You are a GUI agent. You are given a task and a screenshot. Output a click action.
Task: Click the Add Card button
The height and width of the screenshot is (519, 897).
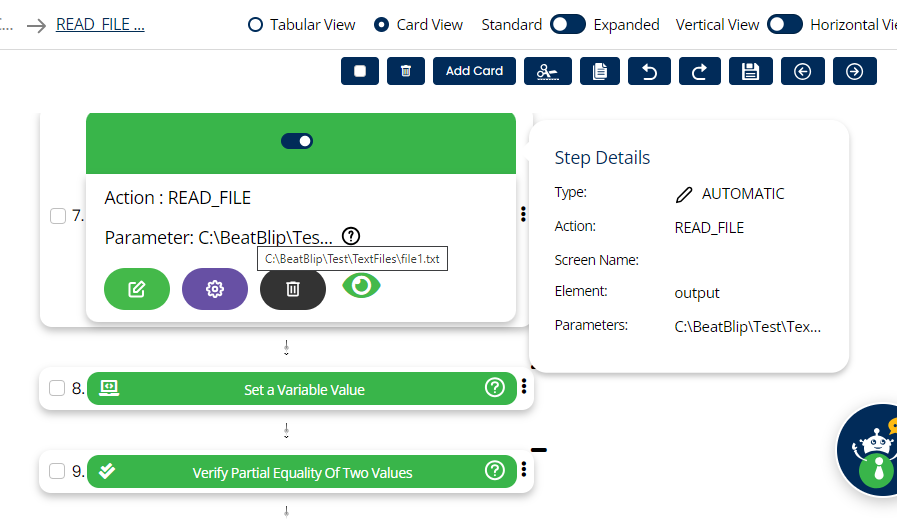[474, 71]
